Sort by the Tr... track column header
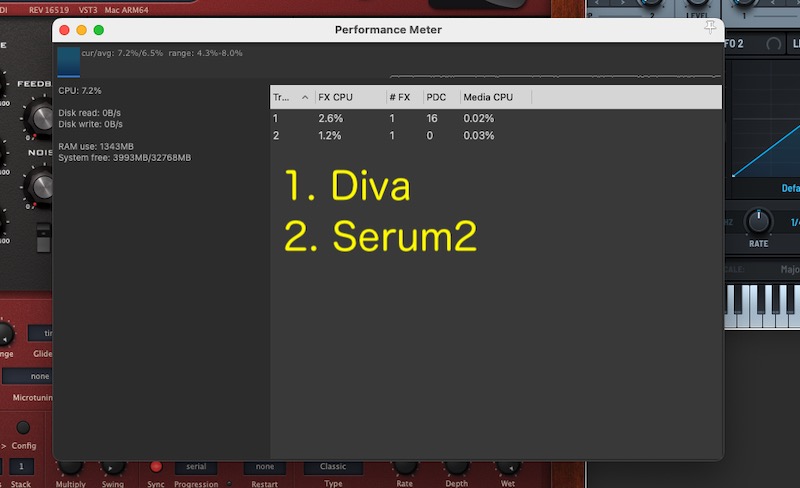800x488 pixels. click(x=291, y=97)
